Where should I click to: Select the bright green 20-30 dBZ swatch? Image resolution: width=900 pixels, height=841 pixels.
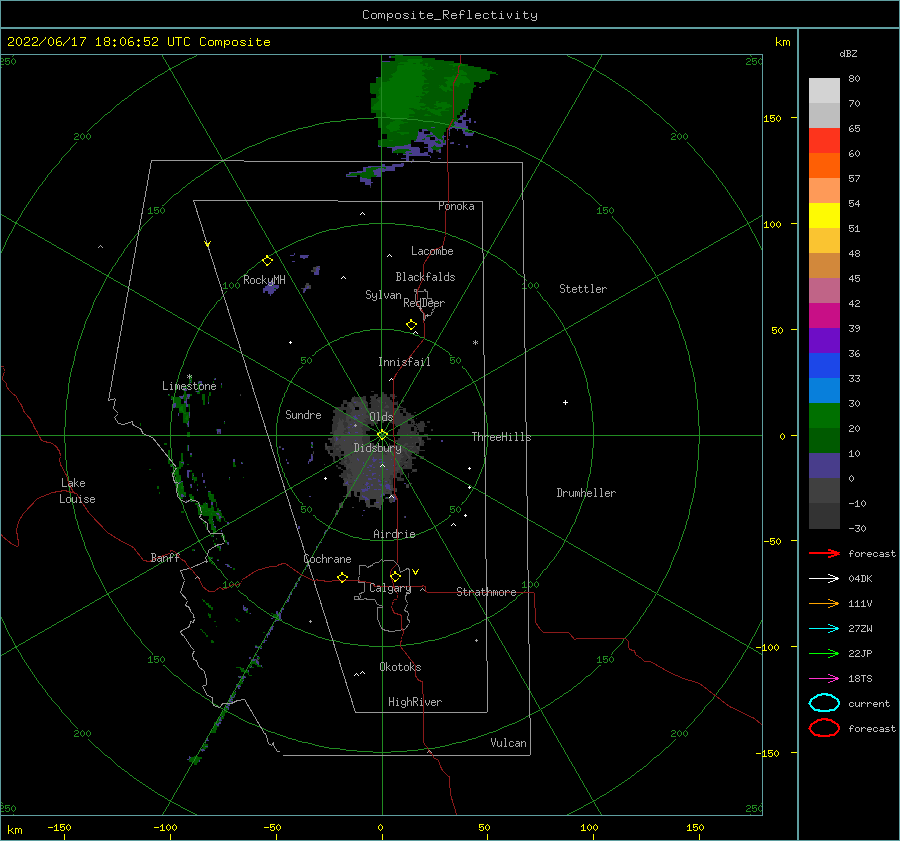(x=824, y=416)
